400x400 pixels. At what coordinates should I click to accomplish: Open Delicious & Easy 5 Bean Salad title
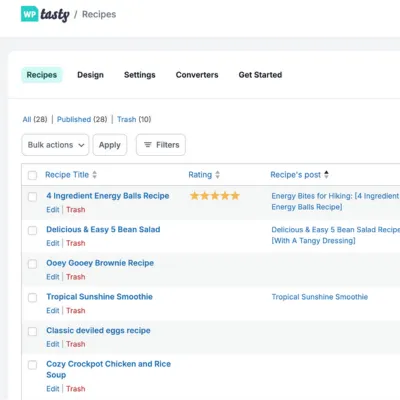coord(103,229)
